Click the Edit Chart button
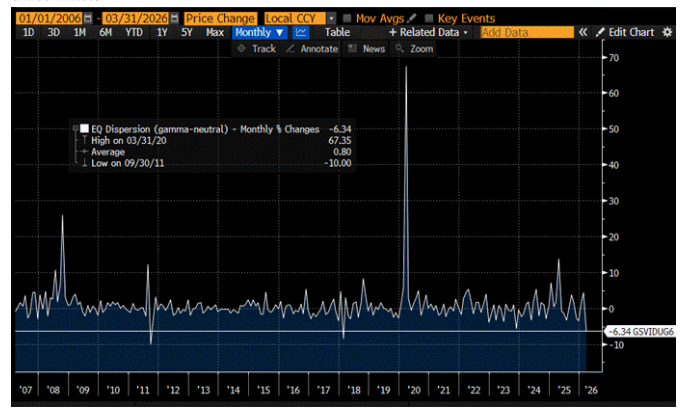 (625, 33)
